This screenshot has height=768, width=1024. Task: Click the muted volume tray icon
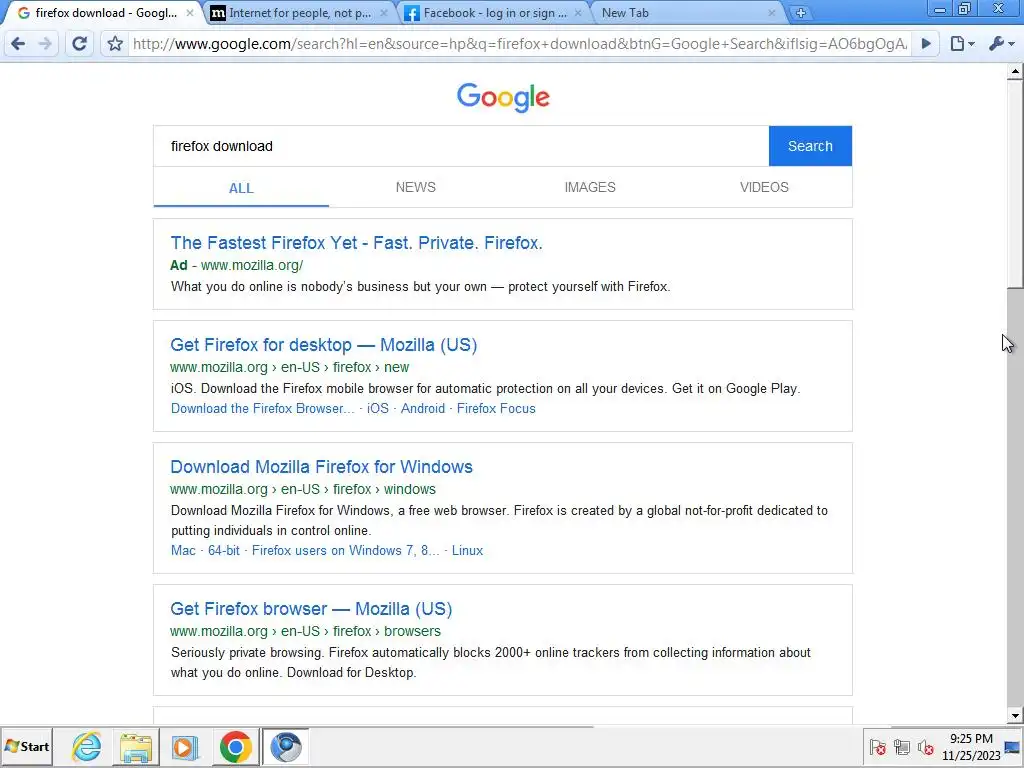(x=925, y=747)
